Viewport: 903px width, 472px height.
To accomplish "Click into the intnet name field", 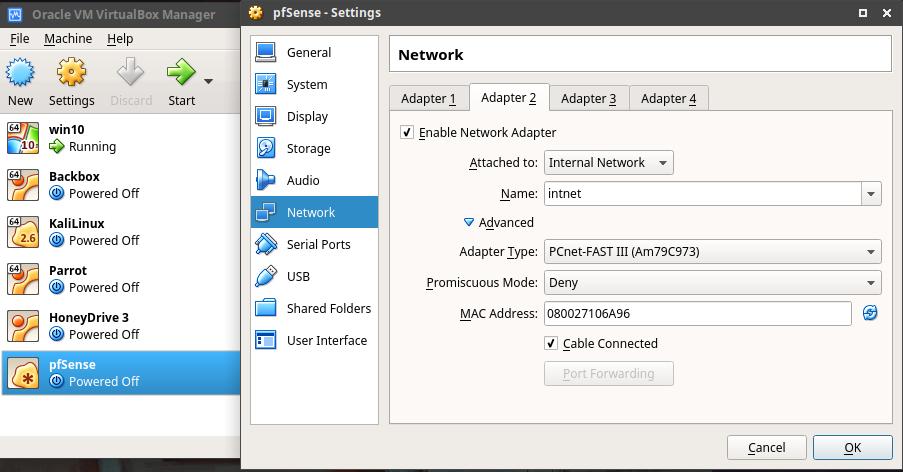I will tap(703, 194).
